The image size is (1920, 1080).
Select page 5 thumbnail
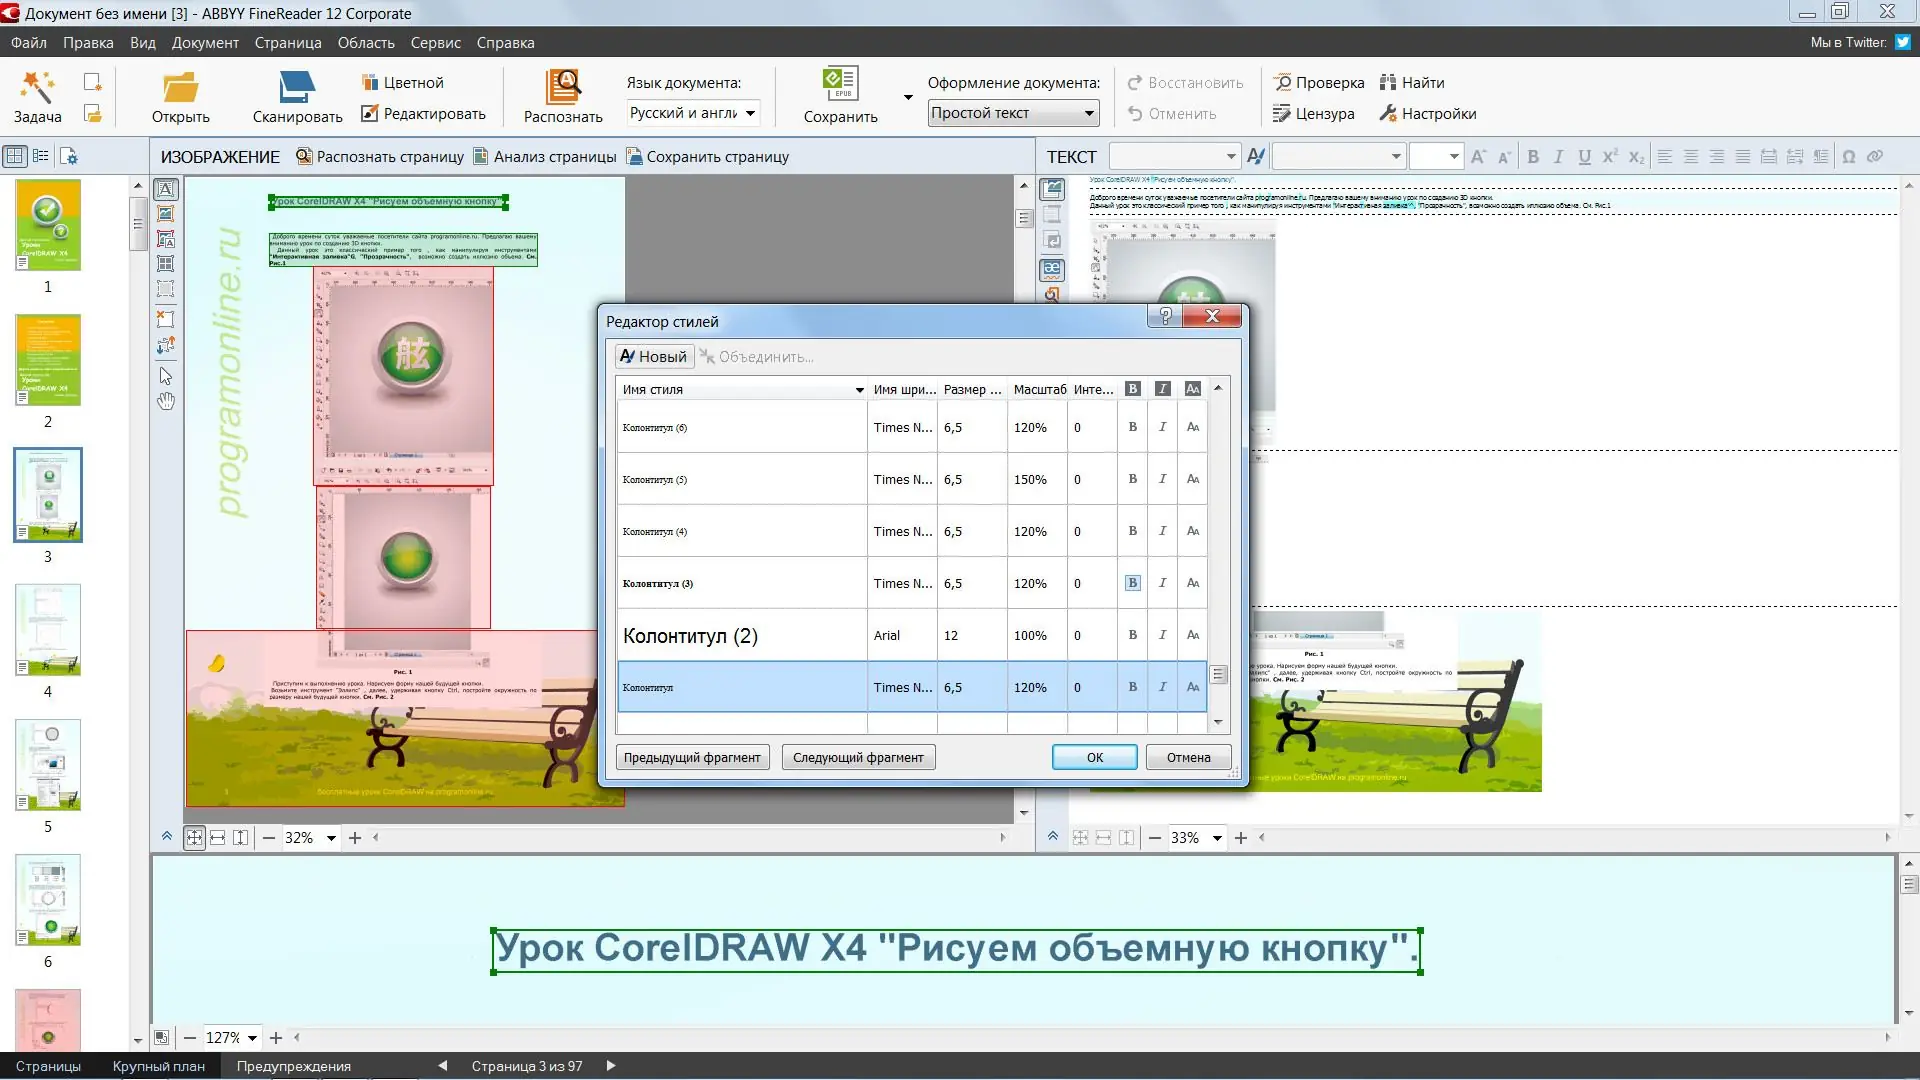coord(48,765)
